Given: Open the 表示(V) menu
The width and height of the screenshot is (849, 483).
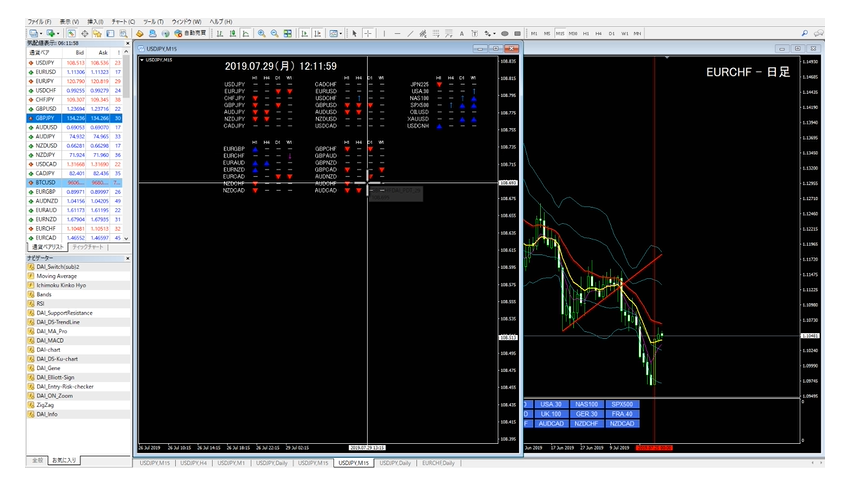Looking at the screenshot, I should click(x=69, y=22).
